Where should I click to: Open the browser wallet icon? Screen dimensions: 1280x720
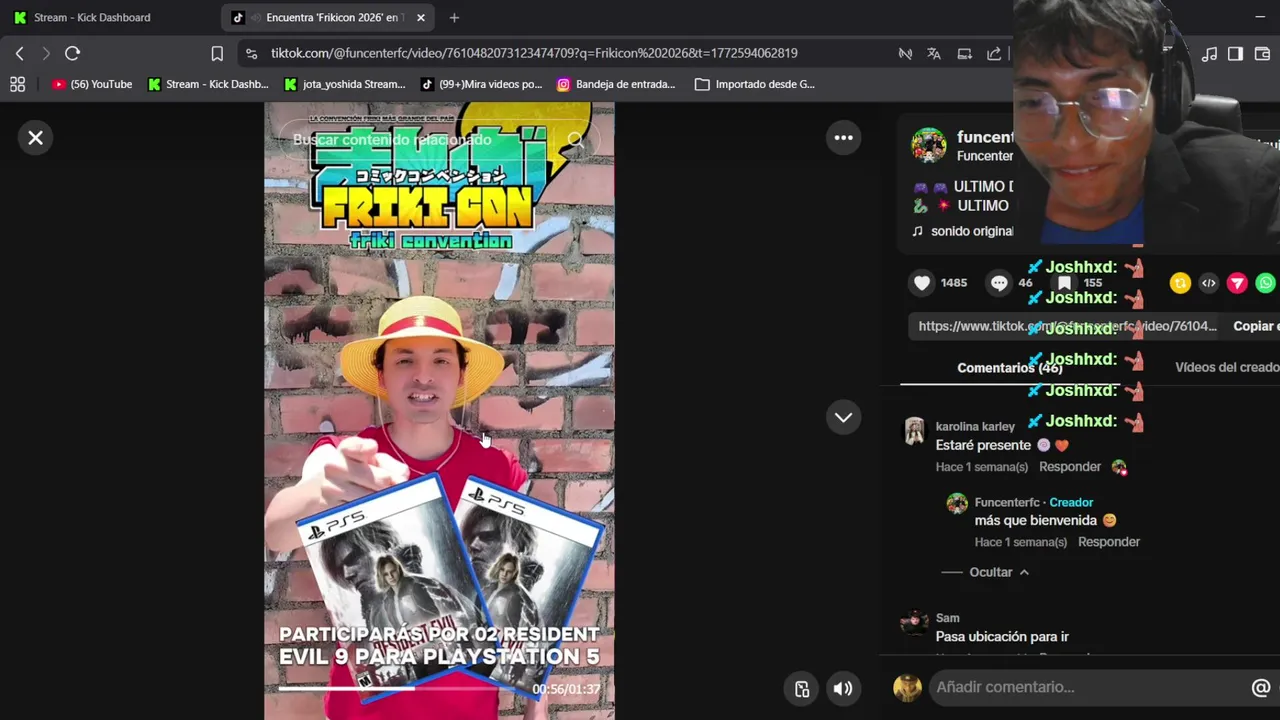click(1262, 53)
